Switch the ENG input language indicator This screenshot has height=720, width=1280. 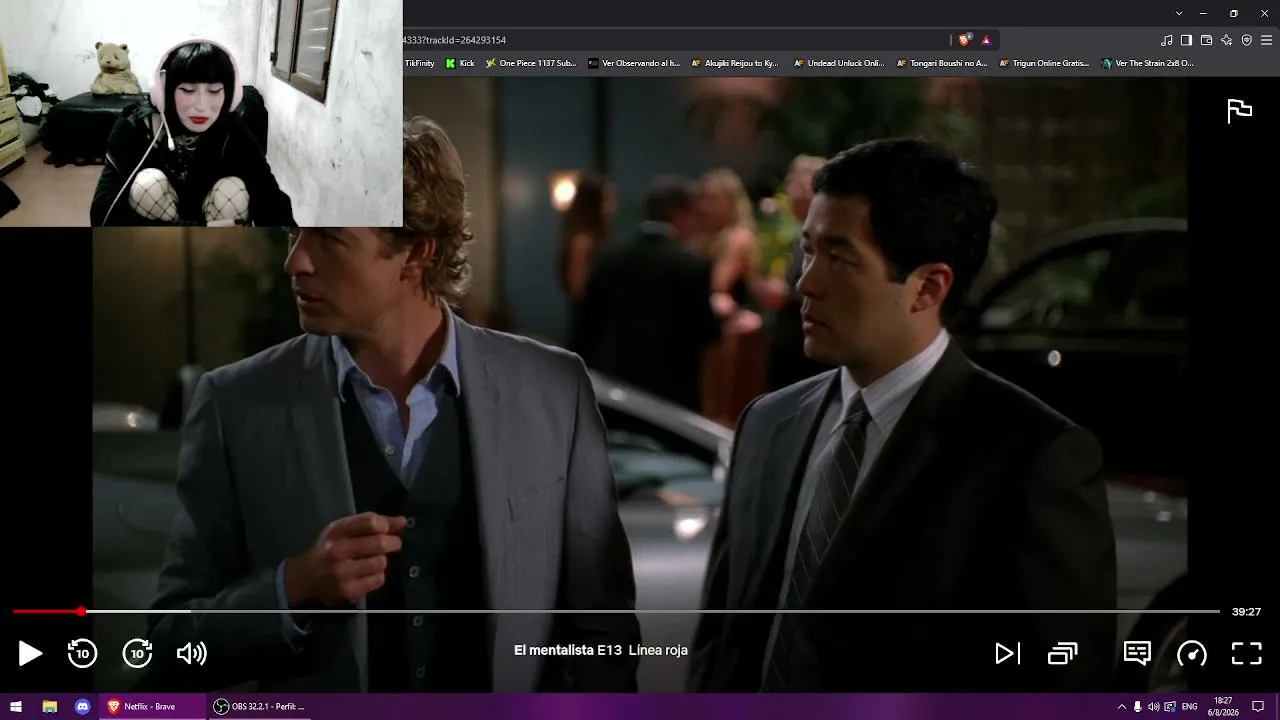click(1189, 707)
